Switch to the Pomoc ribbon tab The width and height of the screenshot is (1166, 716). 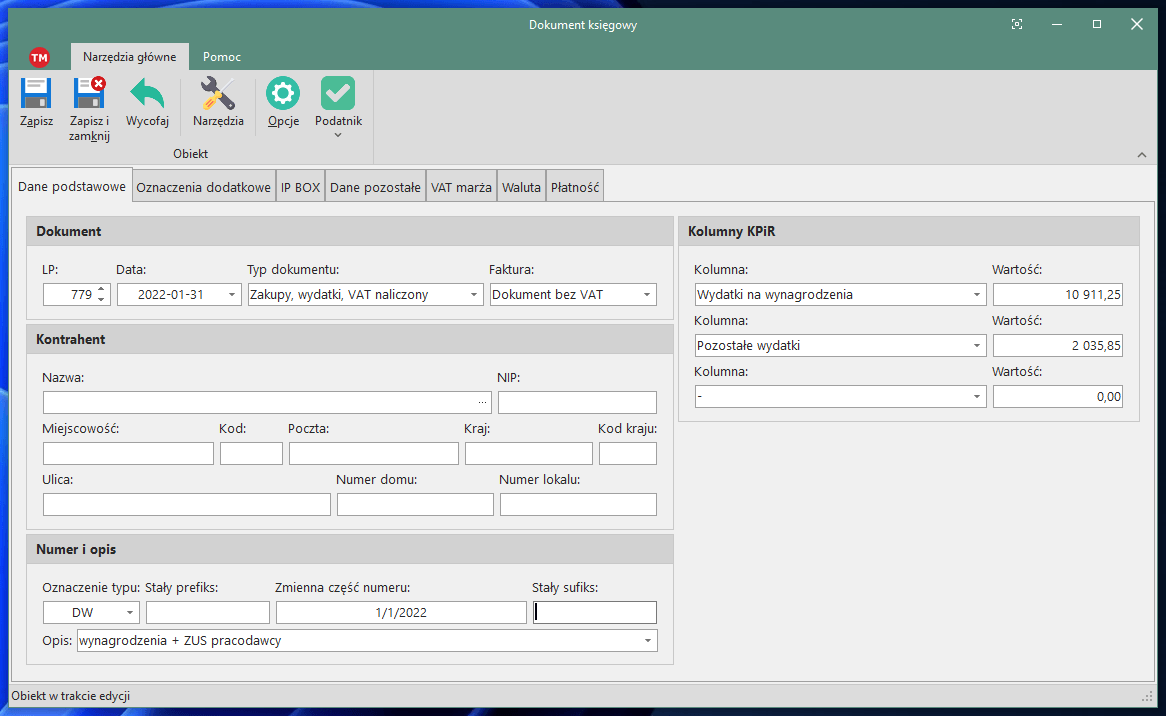222,57
